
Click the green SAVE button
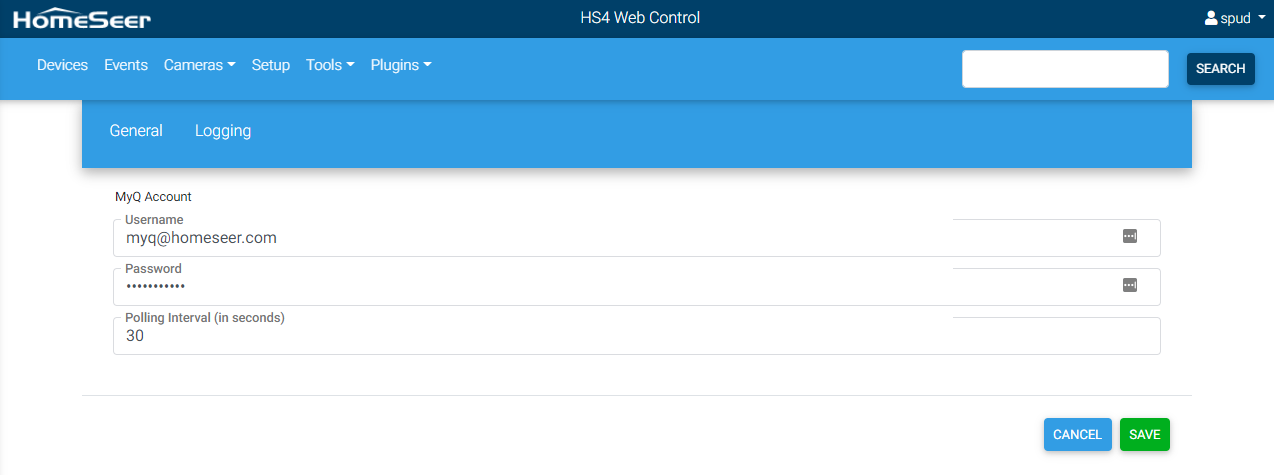coord(1144,435)
